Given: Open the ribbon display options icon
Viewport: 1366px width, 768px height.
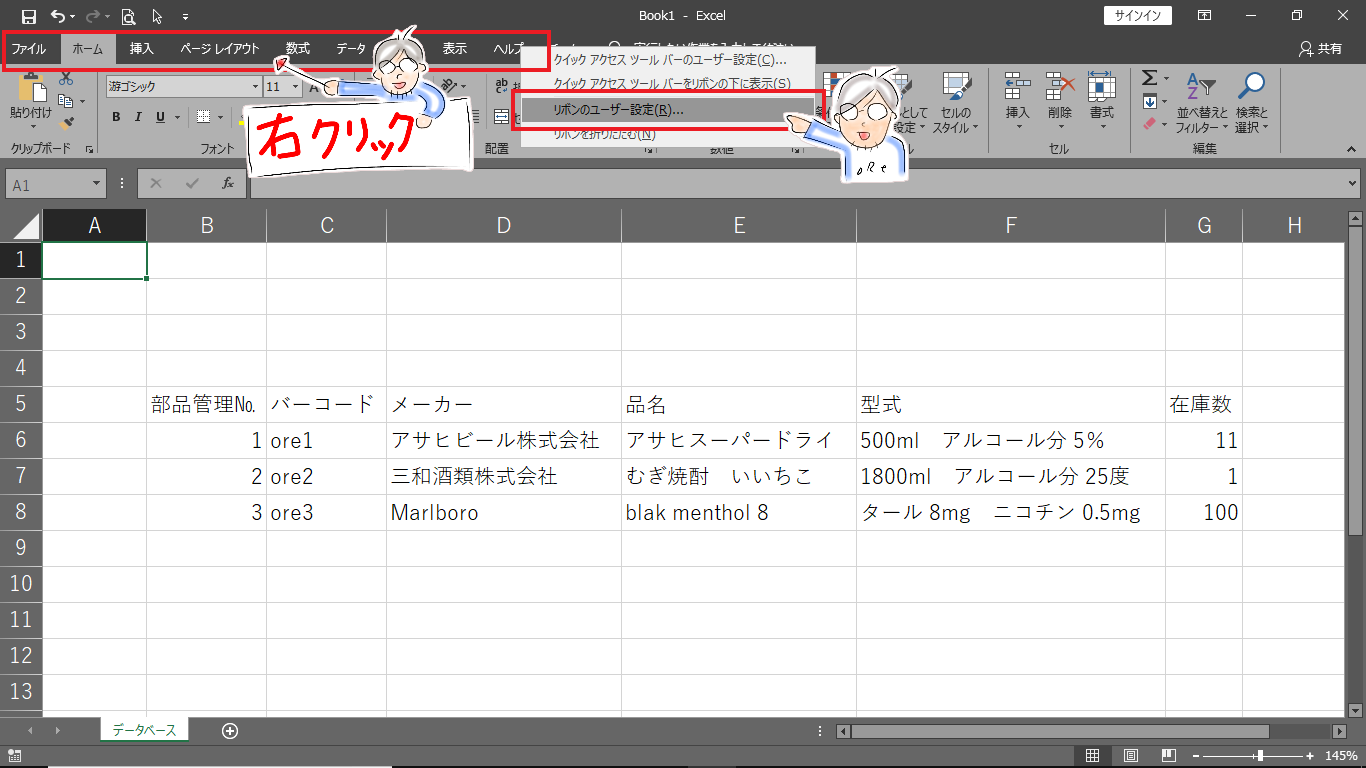Looking at the screenshot, I should 1205,16.
